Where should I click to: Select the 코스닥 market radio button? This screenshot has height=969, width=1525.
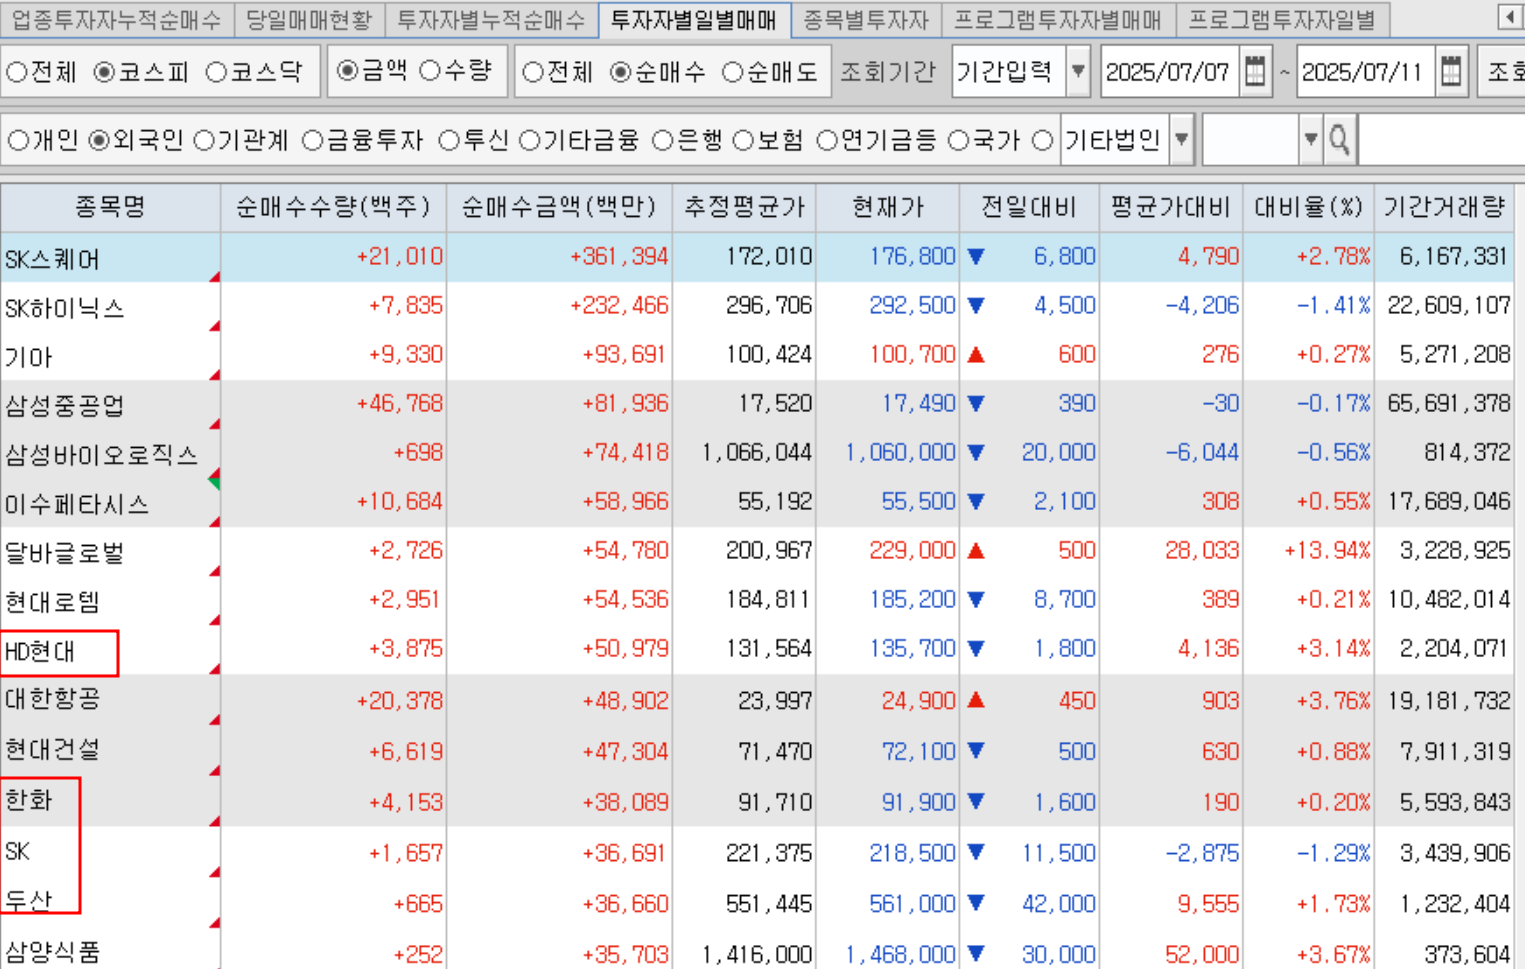click(216, 72)
